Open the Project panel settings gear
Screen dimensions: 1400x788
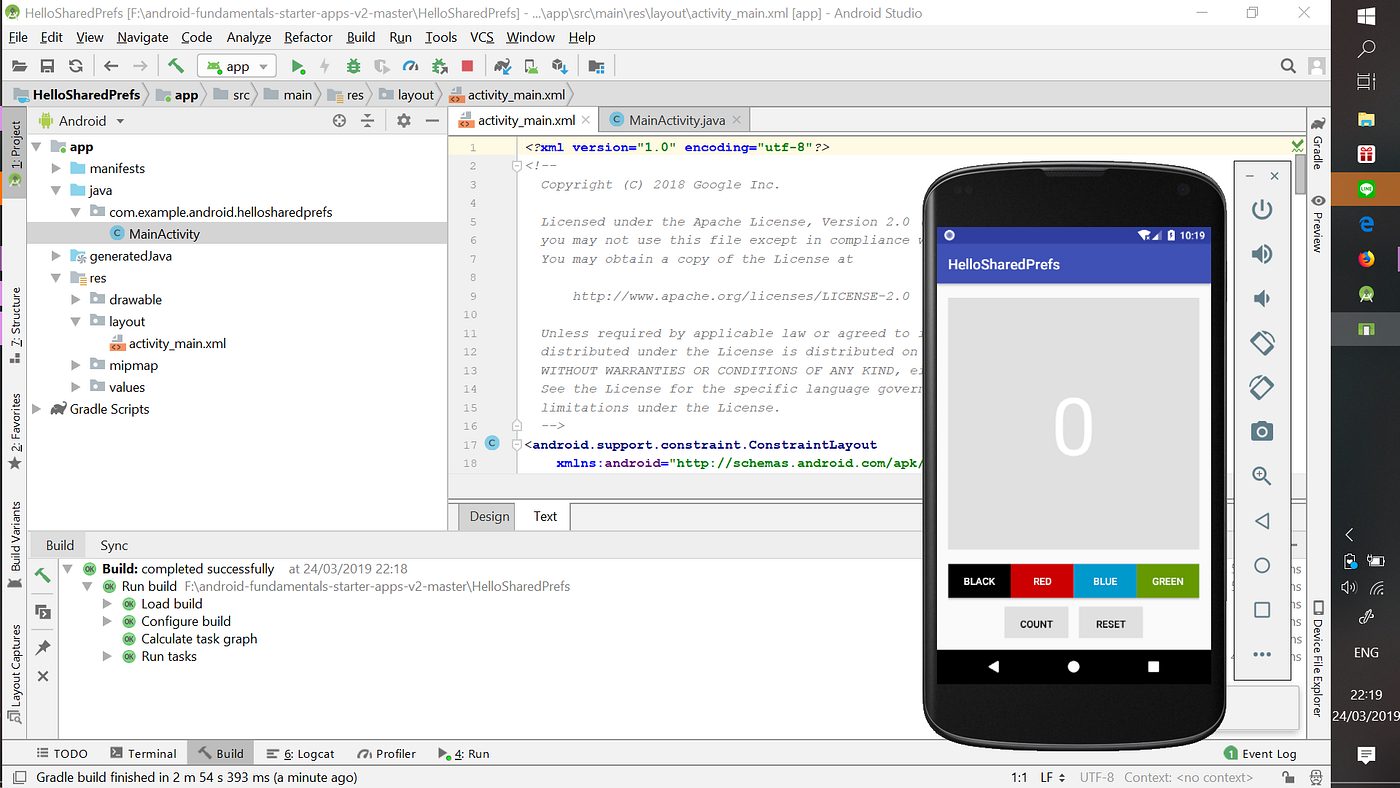[x=403, y=120]
